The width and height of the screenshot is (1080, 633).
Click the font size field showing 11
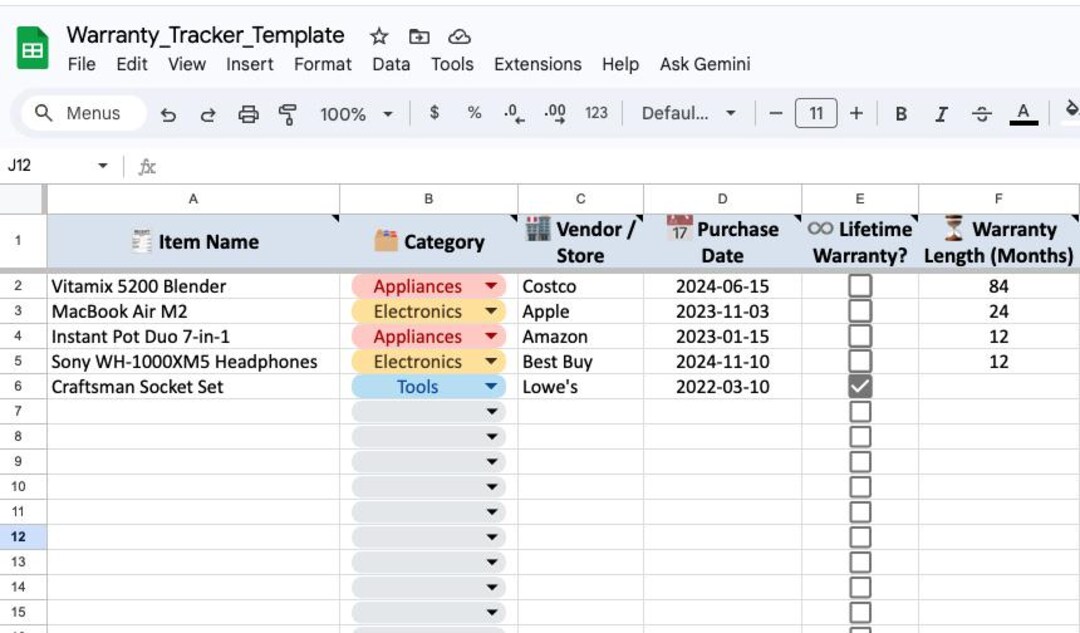point(816,113)
